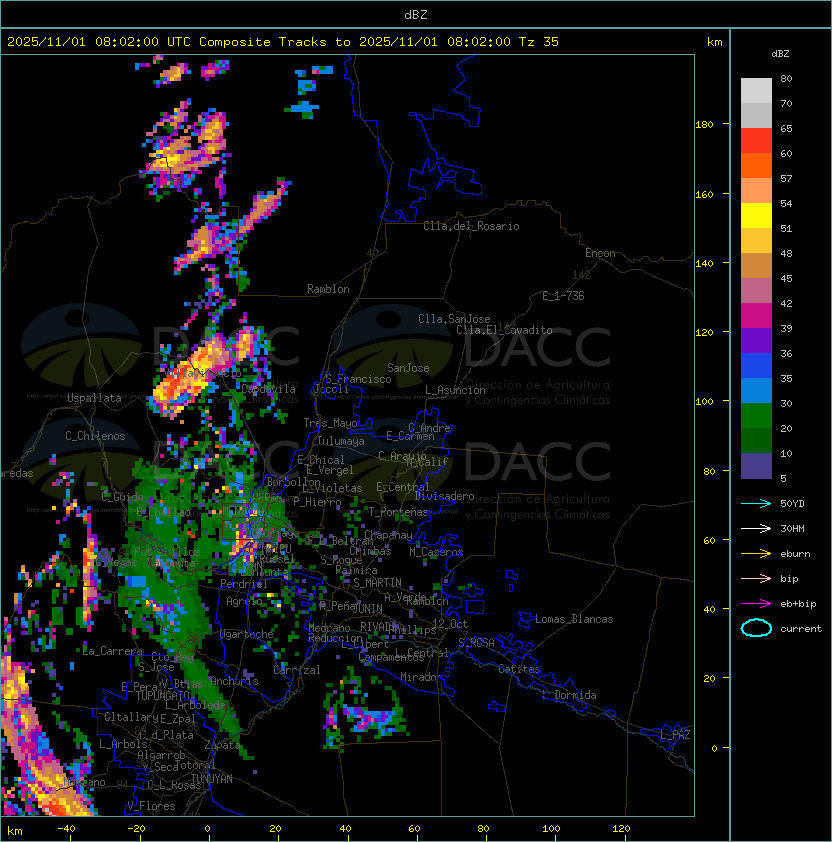The height and width of the screenshot is (842, 832).
Task: Click the 'dBZ' legend heading
Action: [x=780, y=54]
